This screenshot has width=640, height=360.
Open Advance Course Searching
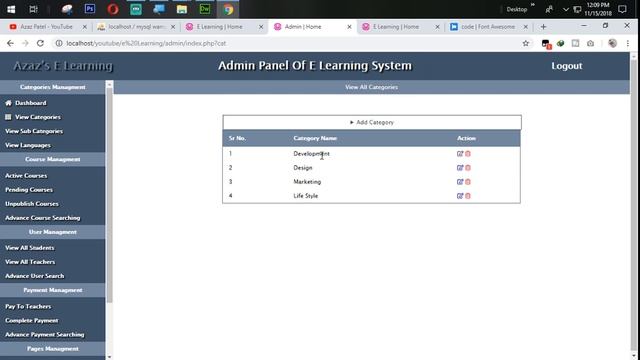(42, 218)
